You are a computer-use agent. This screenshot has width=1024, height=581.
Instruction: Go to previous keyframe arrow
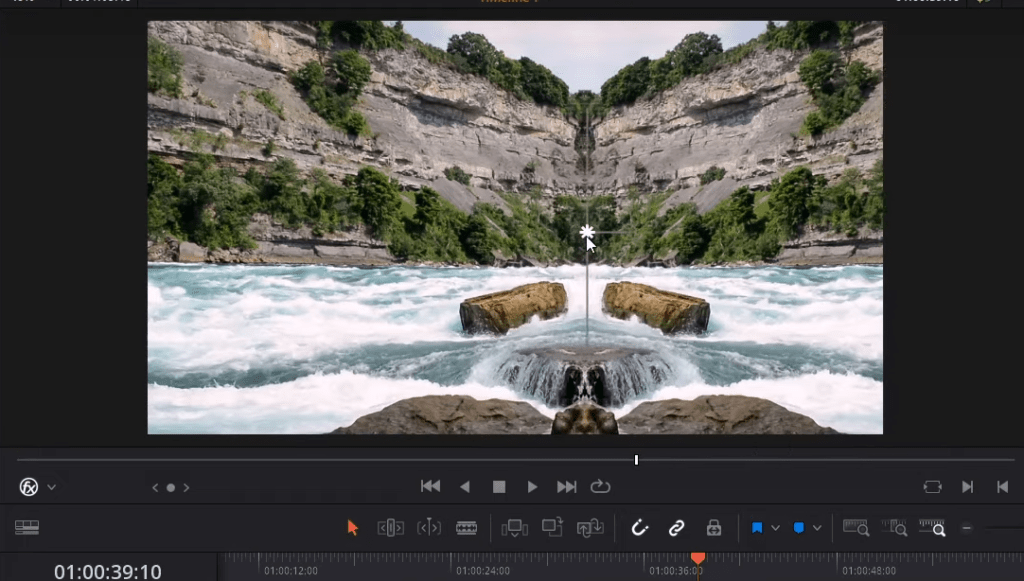point(155,488)
